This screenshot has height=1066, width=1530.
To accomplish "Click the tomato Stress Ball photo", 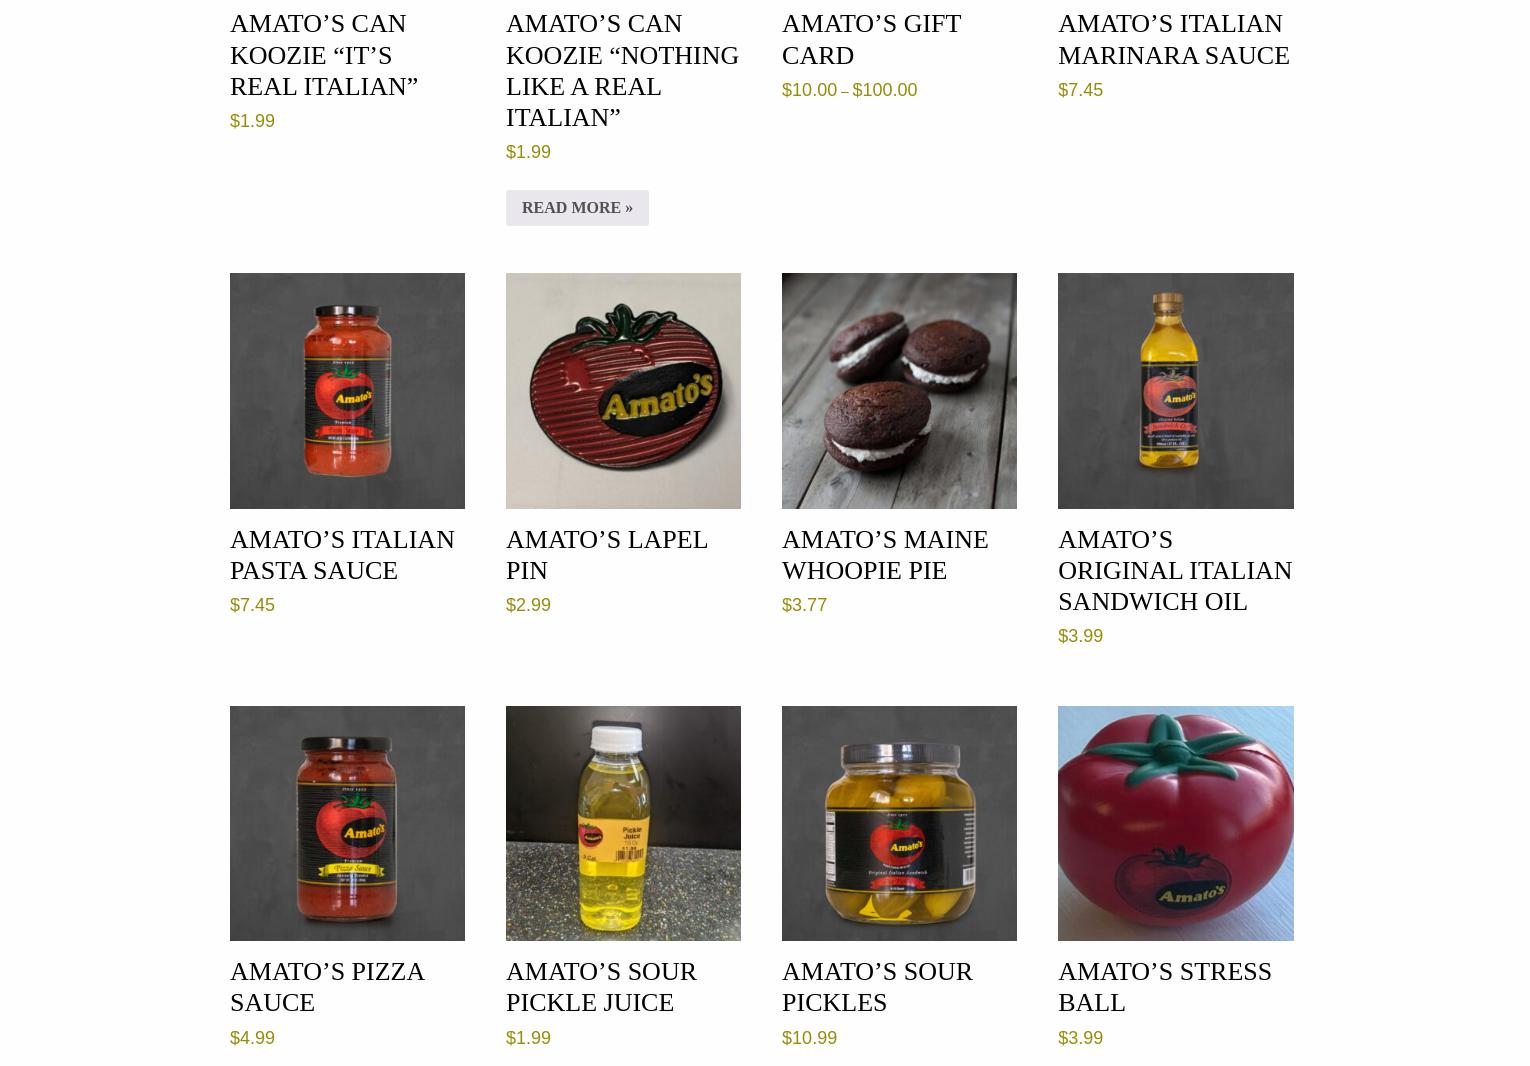I will click(1175, 823).
